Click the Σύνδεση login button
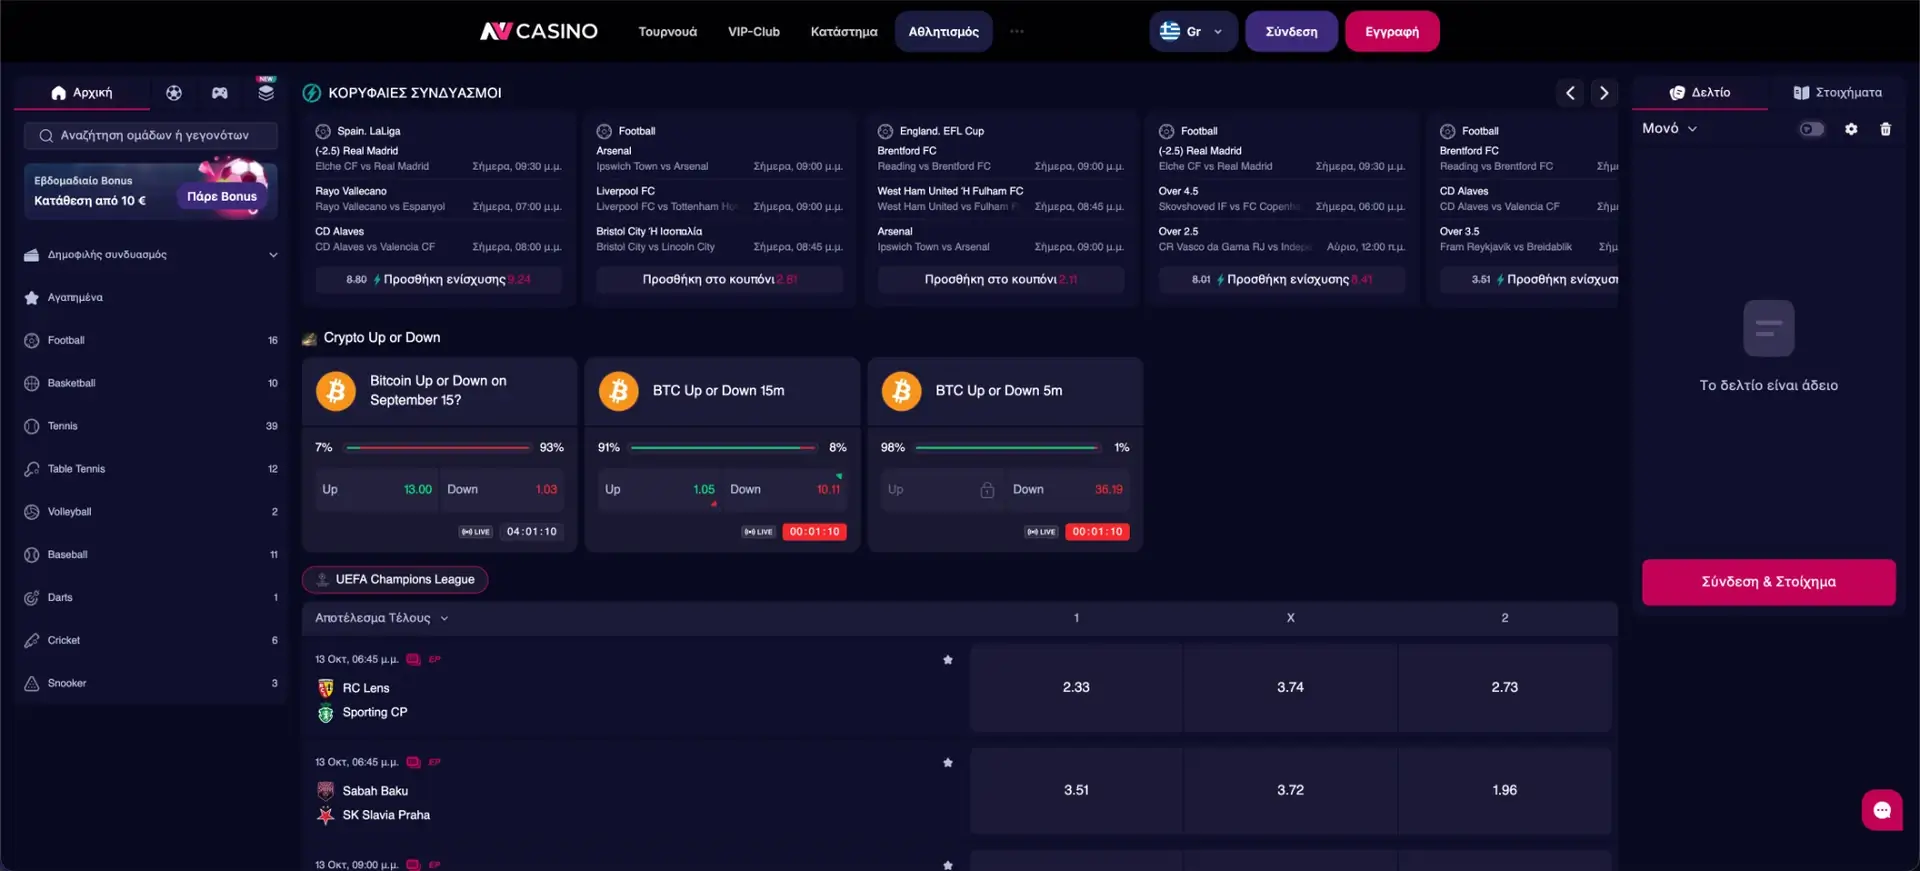1920x871 pixels. 1291,31
